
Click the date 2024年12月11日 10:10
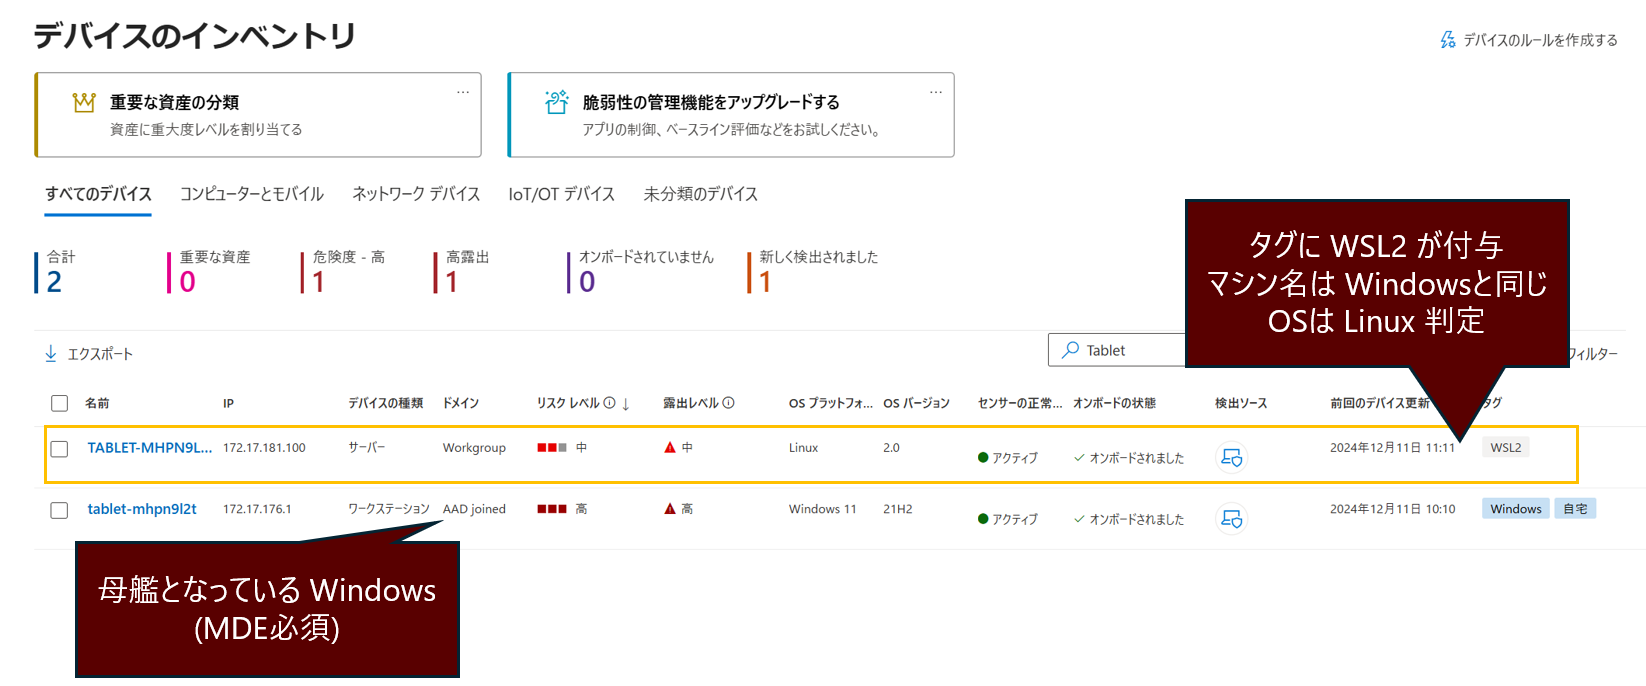(1392, 509)
